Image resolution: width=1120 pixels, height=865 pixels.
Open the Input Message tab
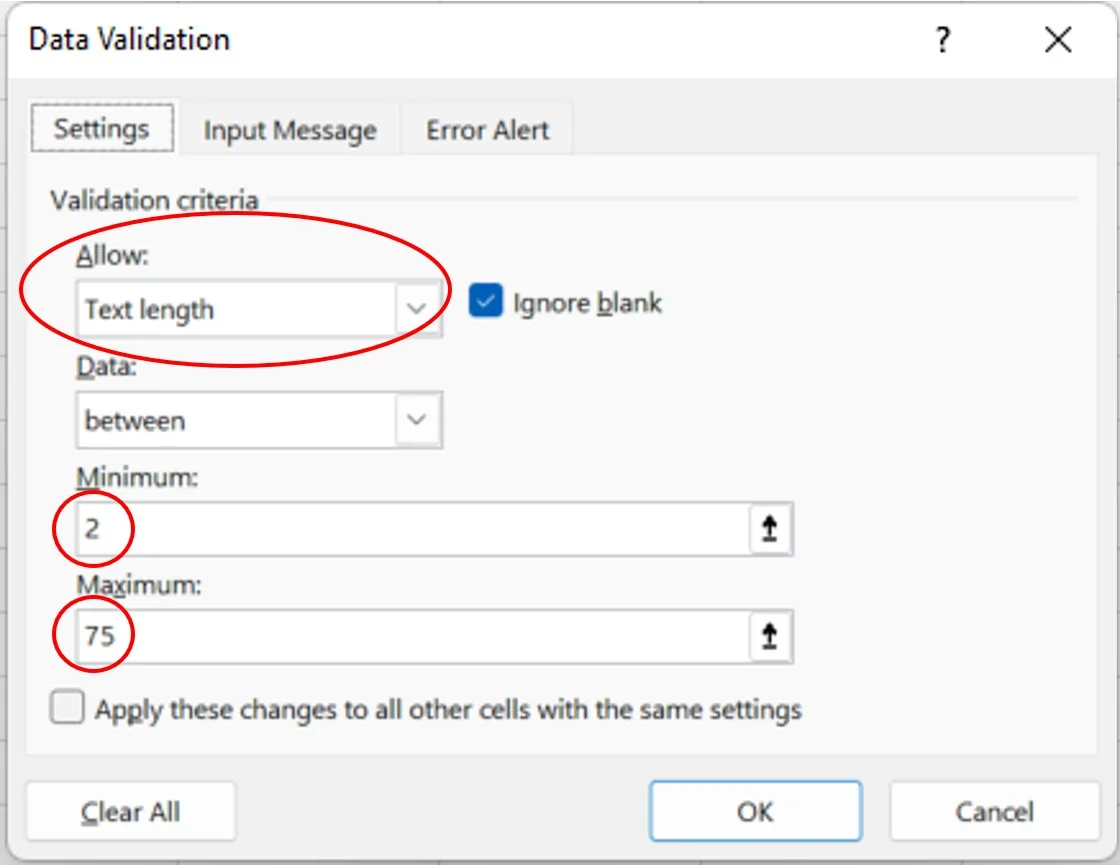point(289,130)
